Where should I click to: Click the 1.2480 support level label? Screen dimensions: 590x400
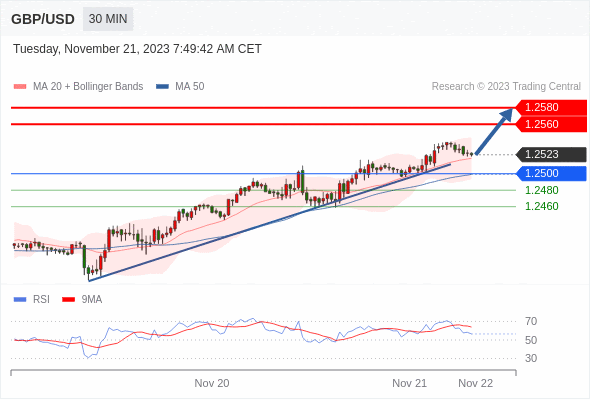pos(541,190)
